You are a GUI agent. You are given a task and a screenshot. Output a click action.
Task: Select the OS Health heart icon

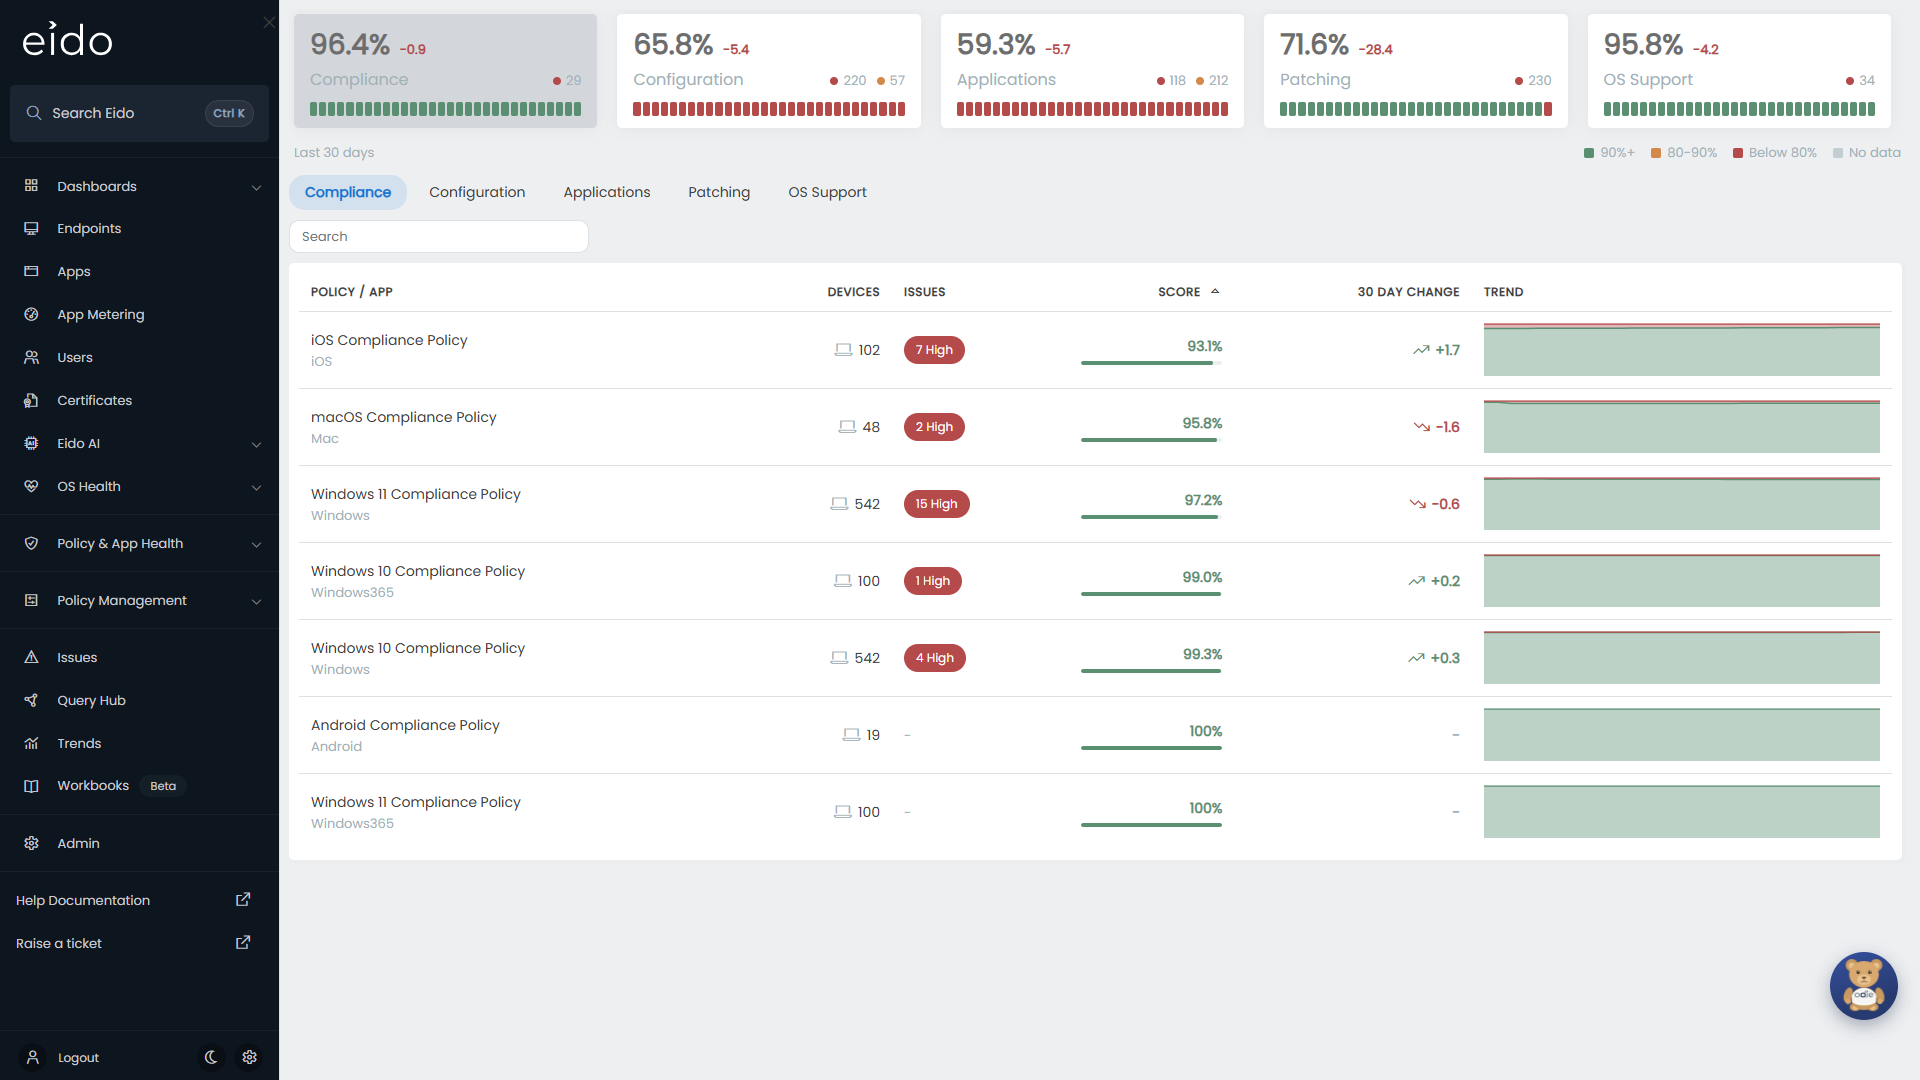[x=31, y=486]
